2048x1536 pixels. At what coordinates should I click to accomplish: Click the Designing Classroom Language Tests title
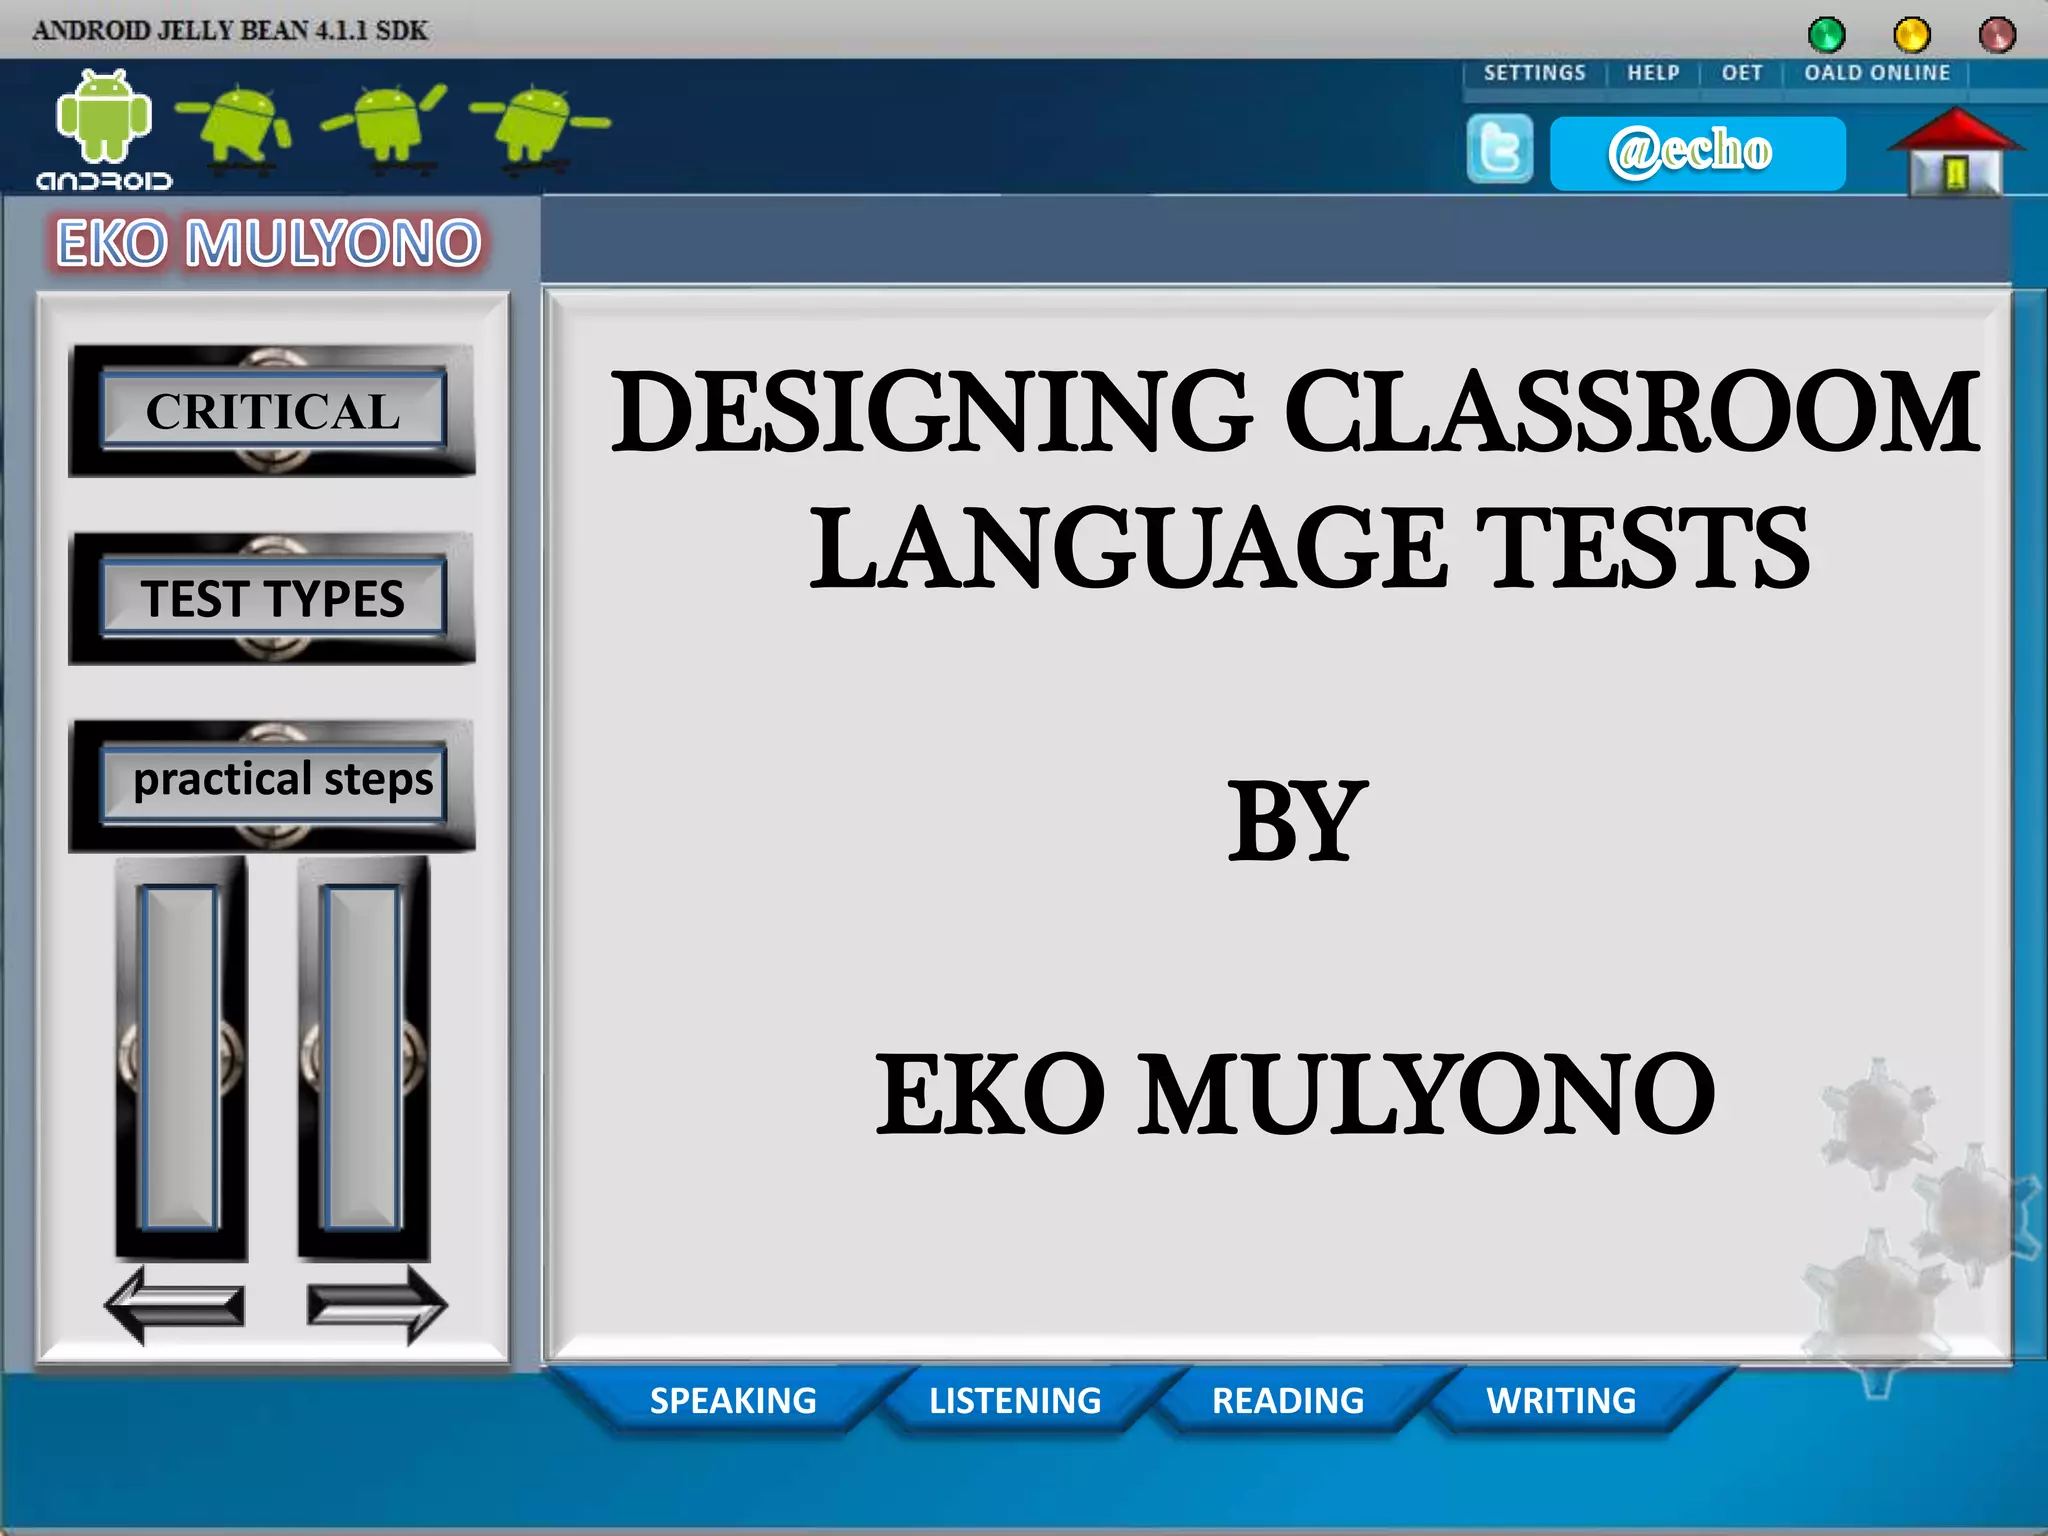(1296, 479)
